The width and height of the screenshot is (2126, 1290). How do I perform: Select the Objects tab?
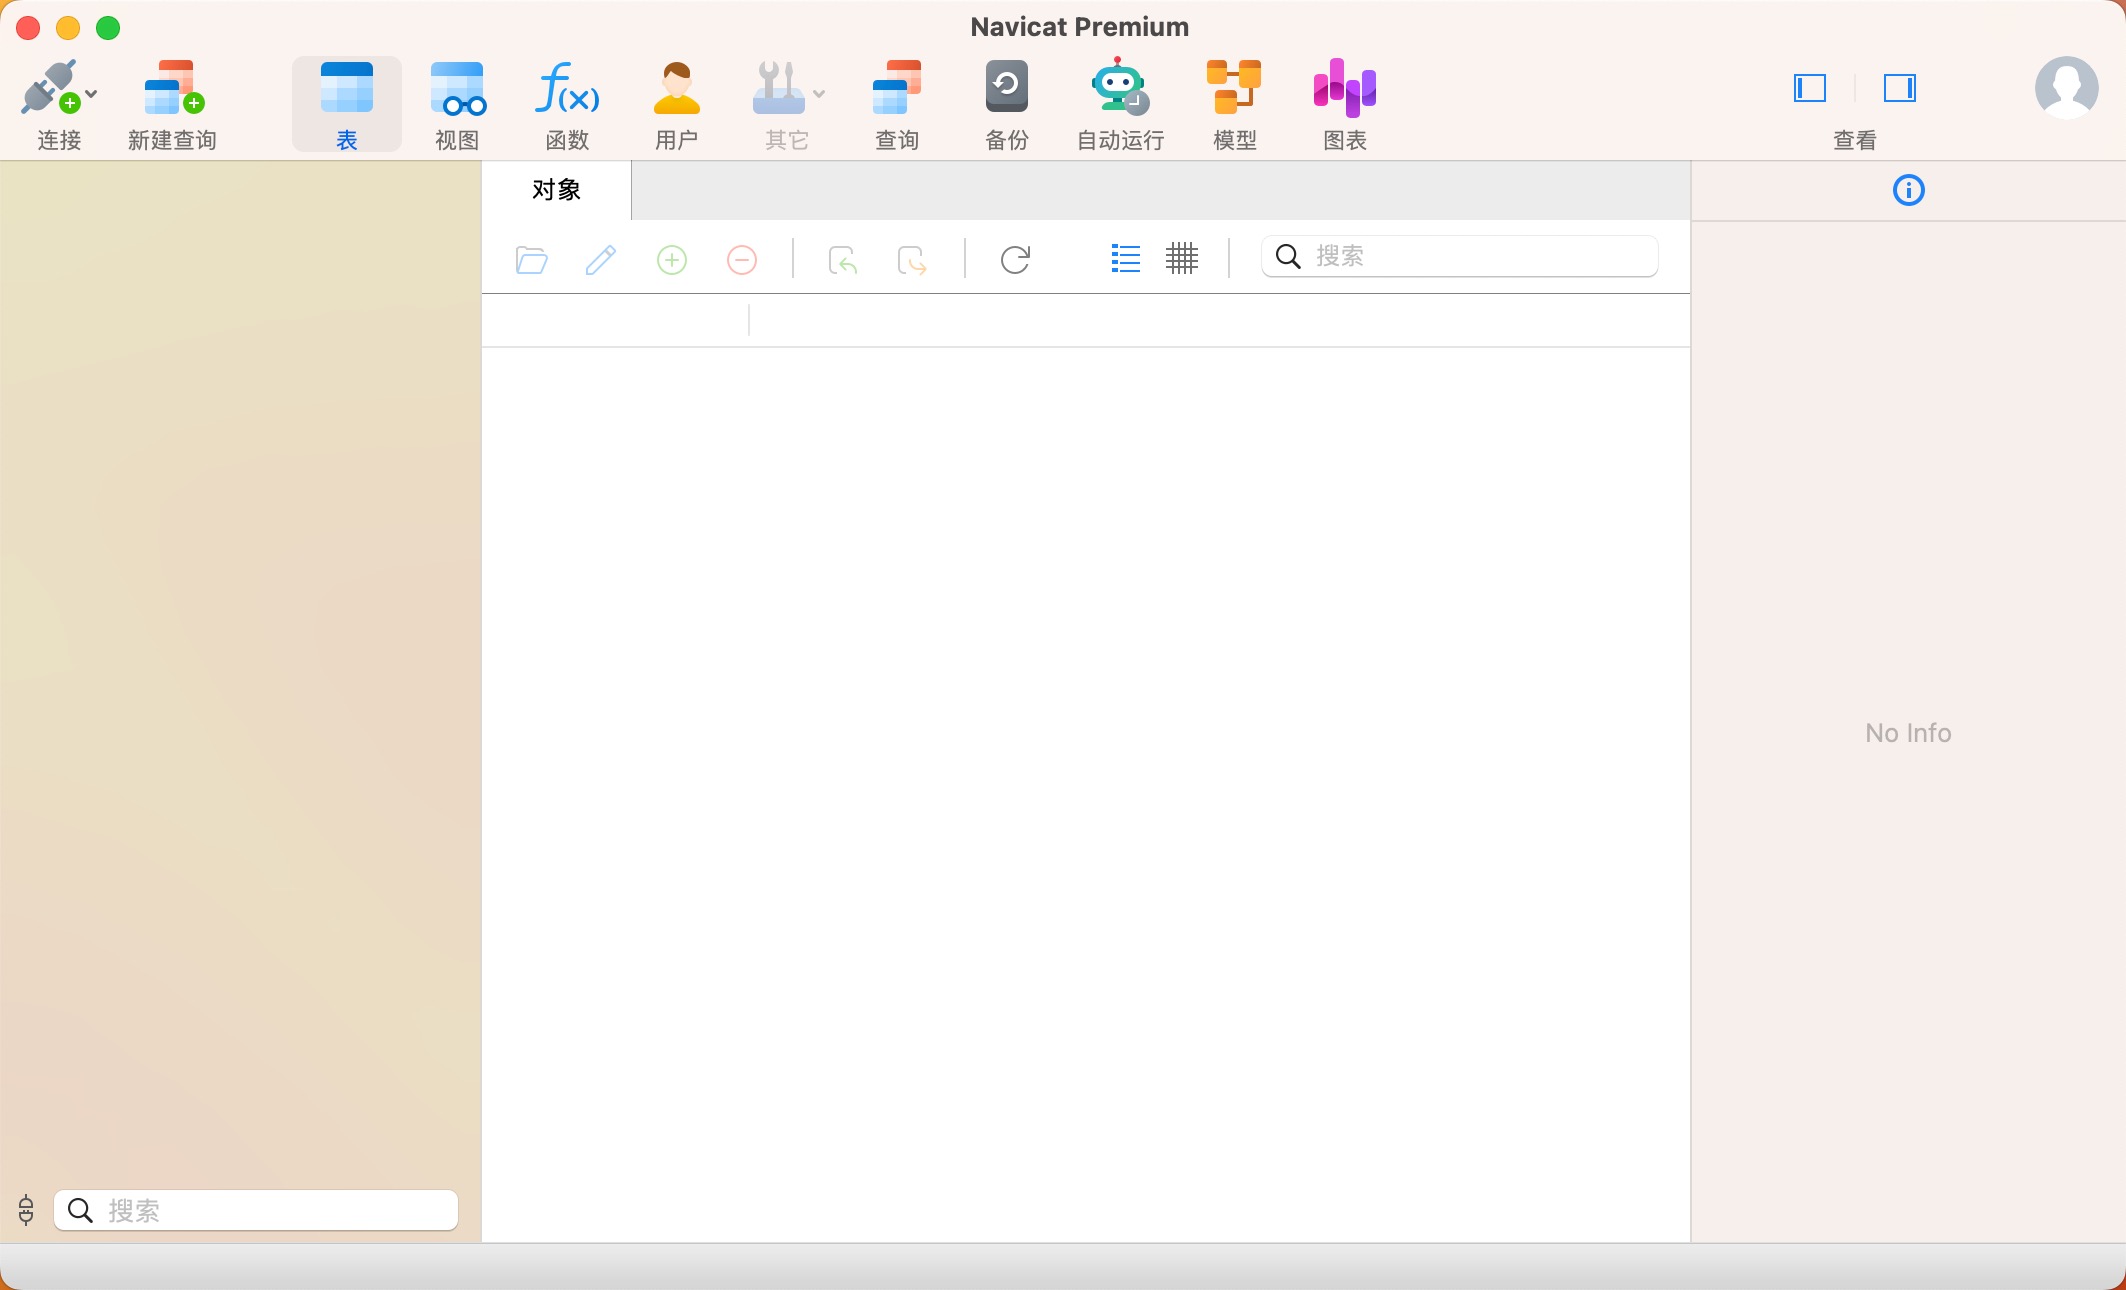[556, 190]
